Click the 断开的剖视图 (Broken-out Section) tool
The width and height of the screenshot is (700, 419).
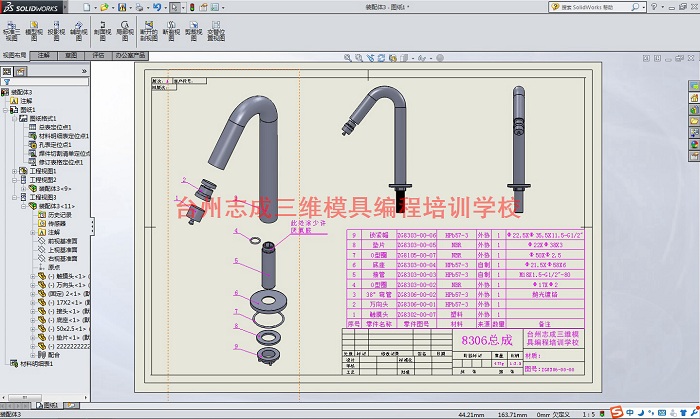click(x=149, y=30)
